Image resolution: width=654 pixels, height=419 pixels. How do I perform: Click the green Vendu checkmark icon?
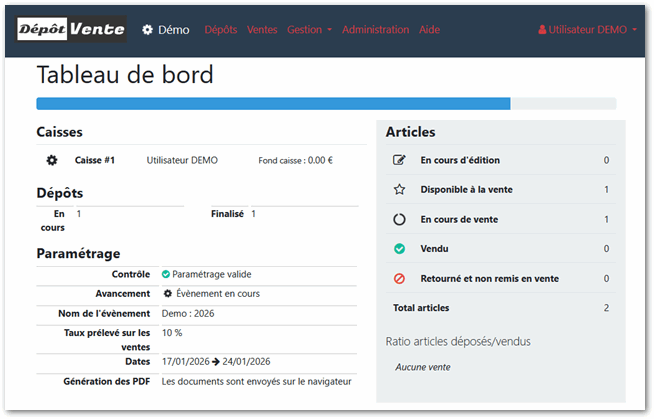[x=400, y=249]
